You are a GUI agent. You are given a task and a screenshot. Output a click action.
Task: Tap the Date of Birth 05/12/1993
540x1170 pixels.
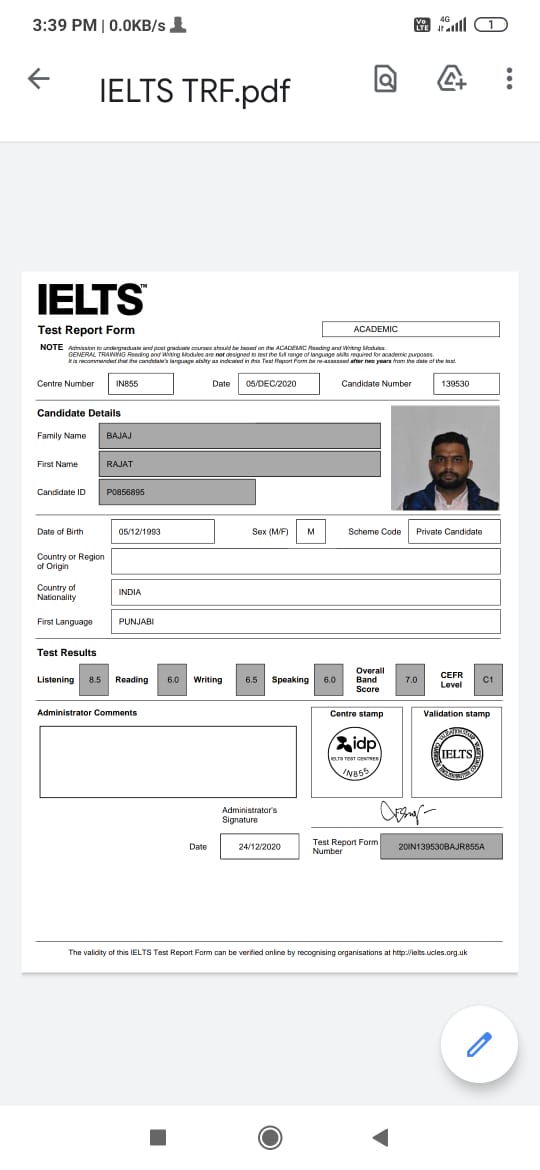pyautogui.click(x=163, y=532)
